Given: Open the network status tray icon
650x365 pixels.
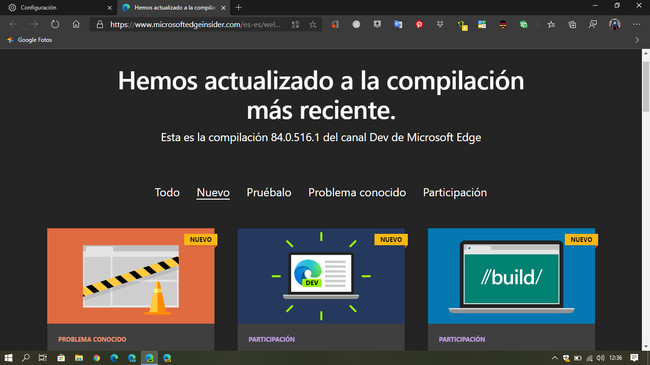Looking at the screenshot, I should pyautogui.click(x=589, y=358).
